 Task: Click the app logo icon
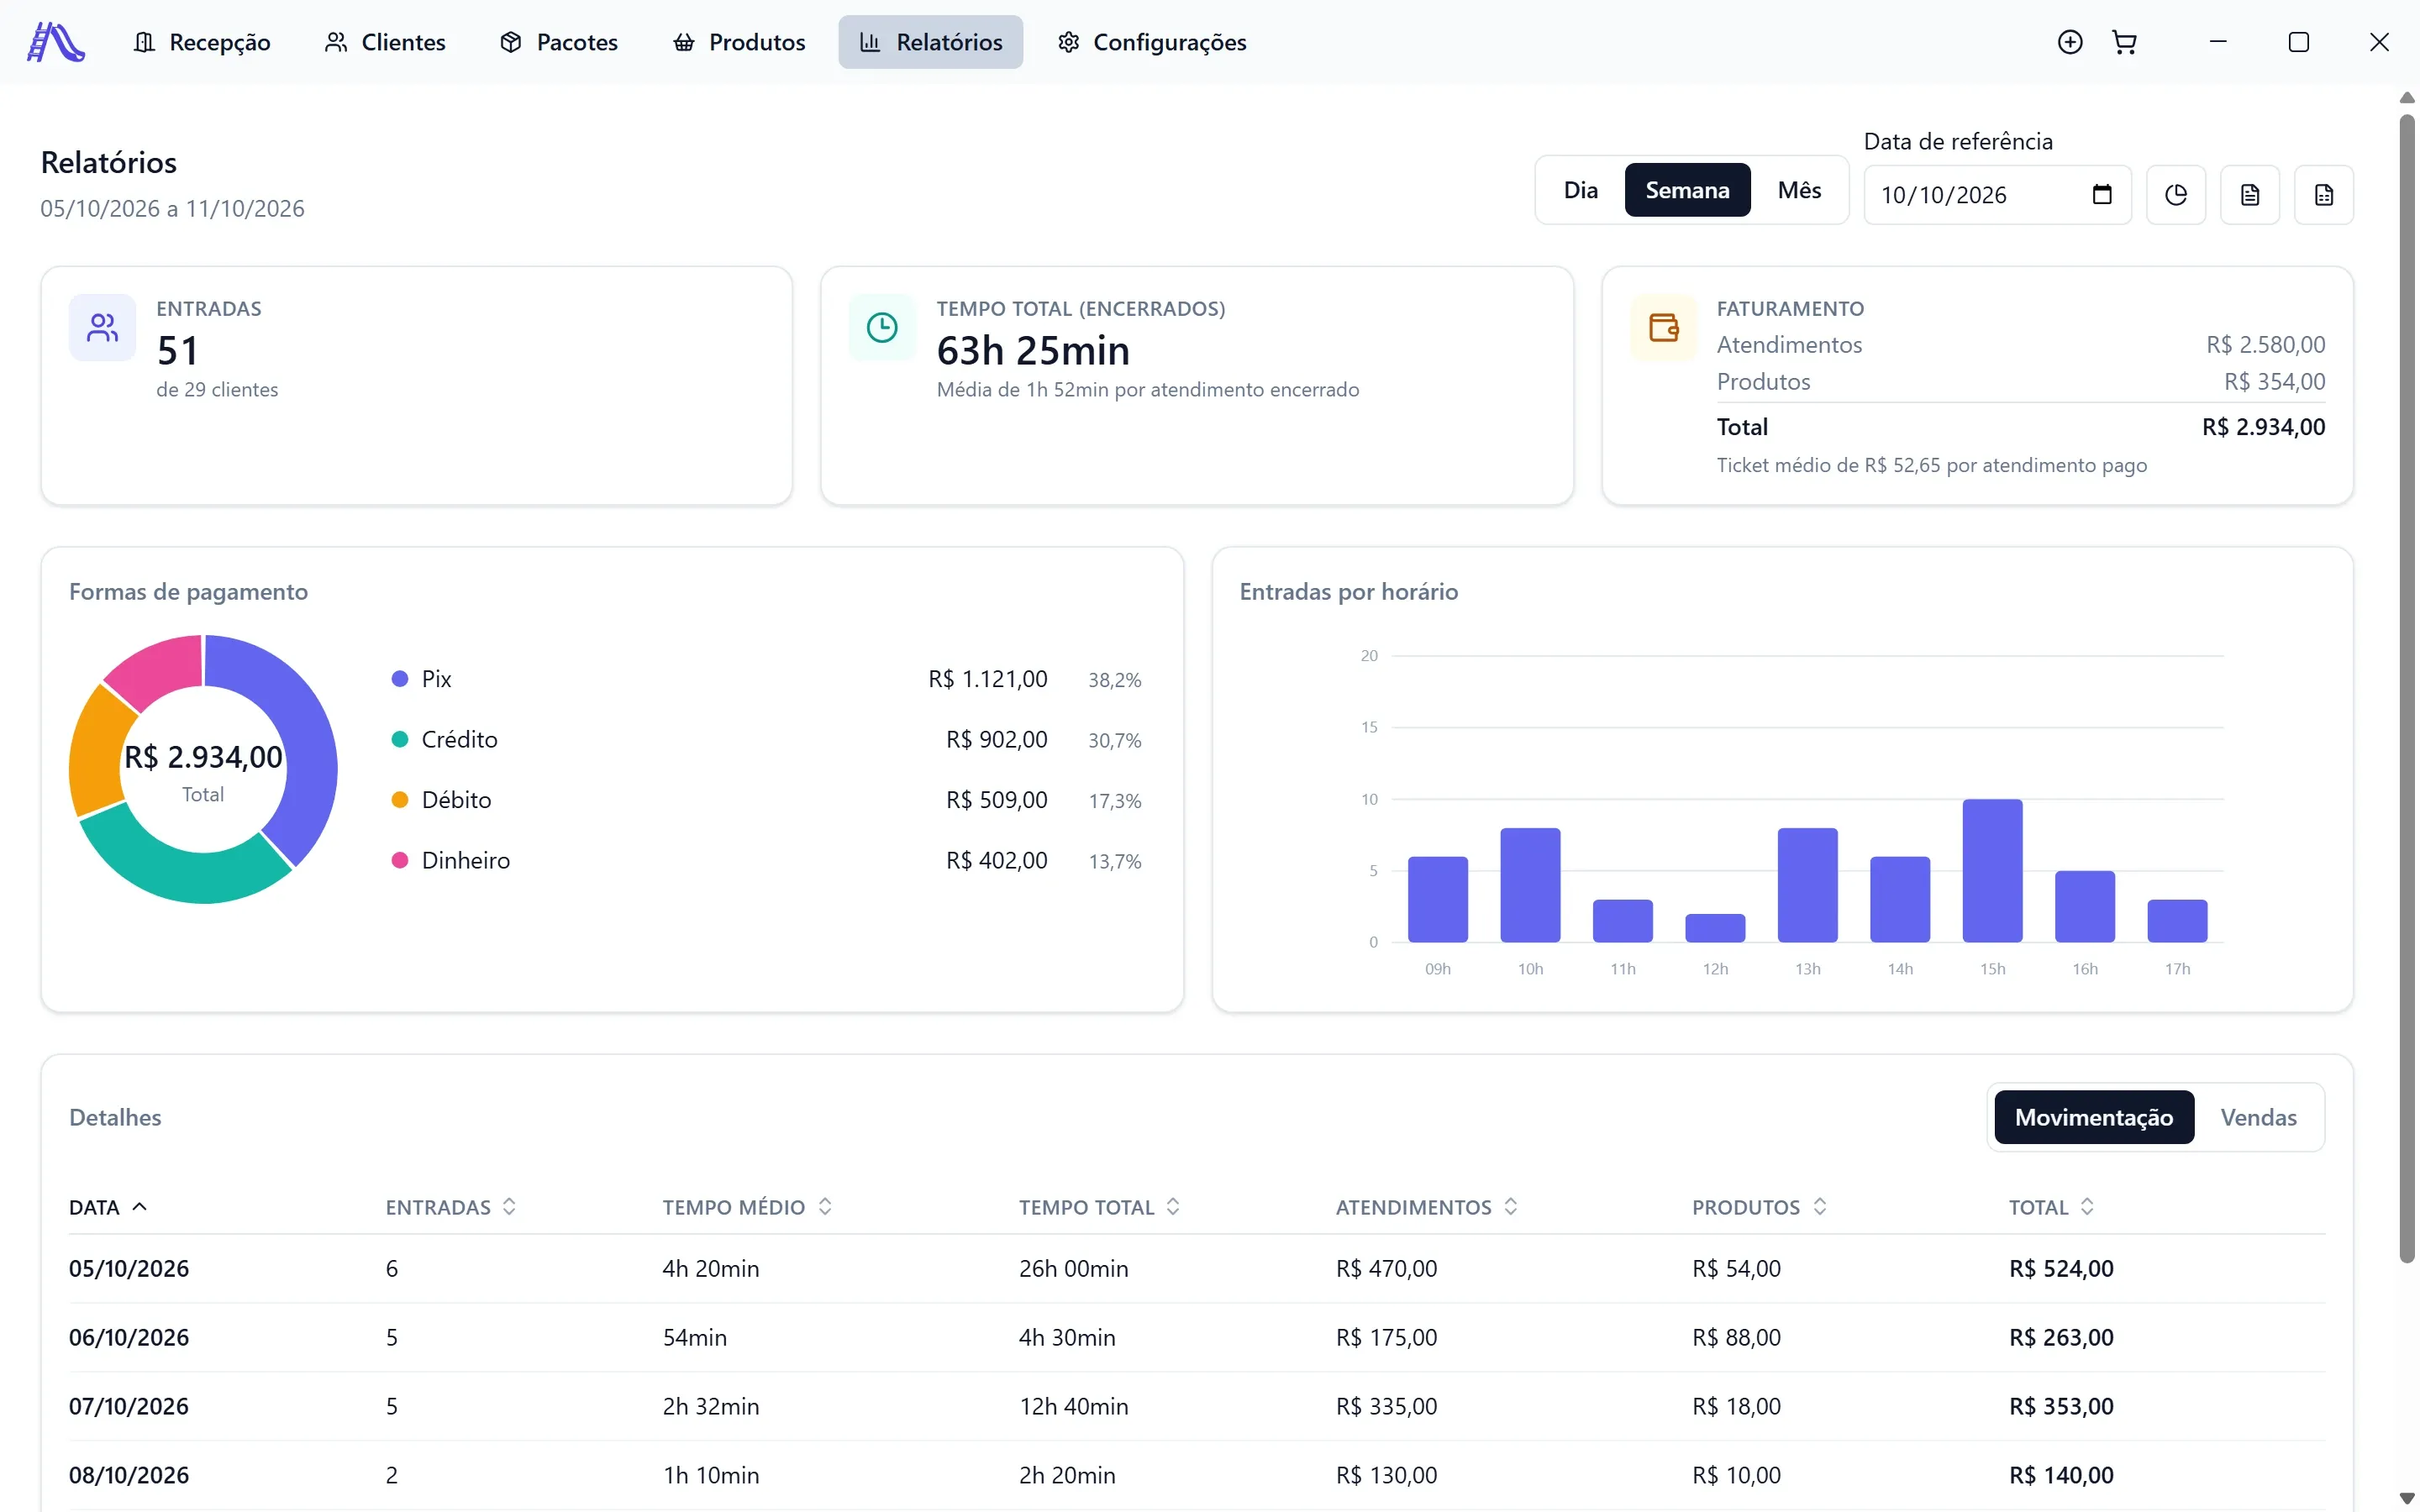click(56, 42)
